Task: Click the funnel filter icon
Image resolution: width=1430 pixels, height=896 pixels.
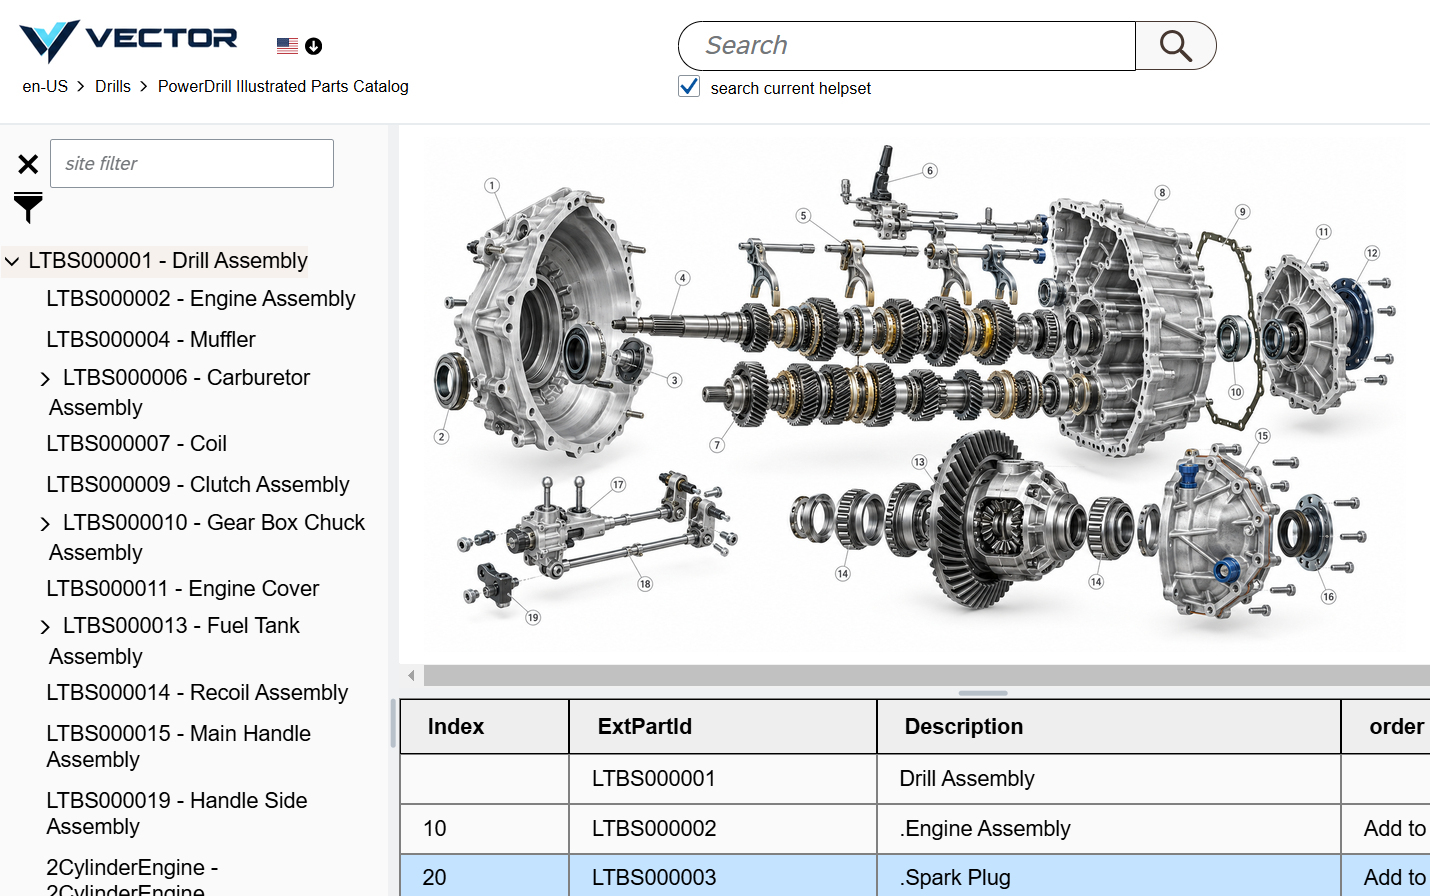Action: (28, 207)
